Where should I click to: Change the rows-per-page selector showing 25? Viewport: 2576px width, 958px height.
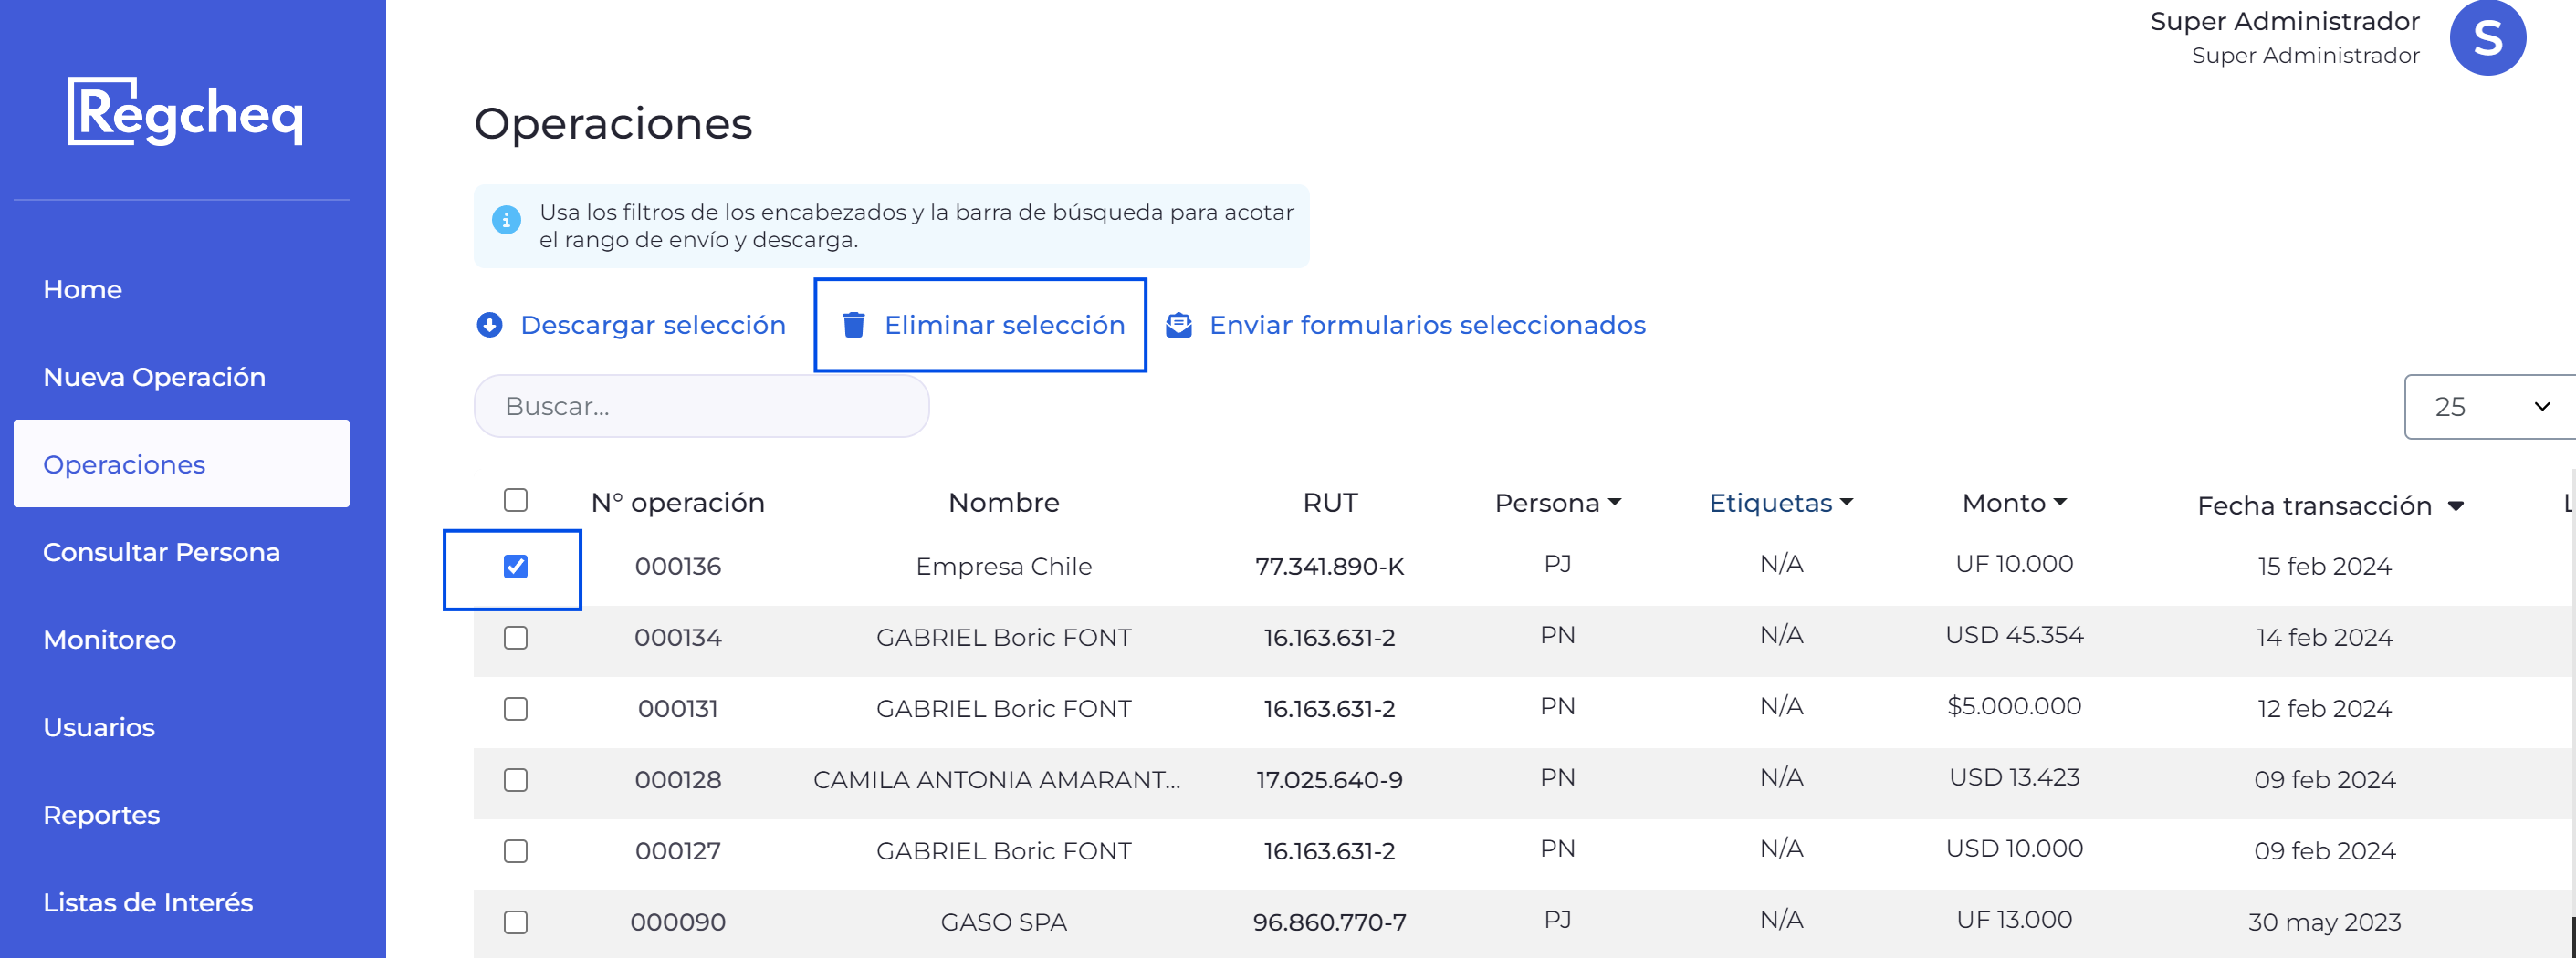(x=2490, y=407)
